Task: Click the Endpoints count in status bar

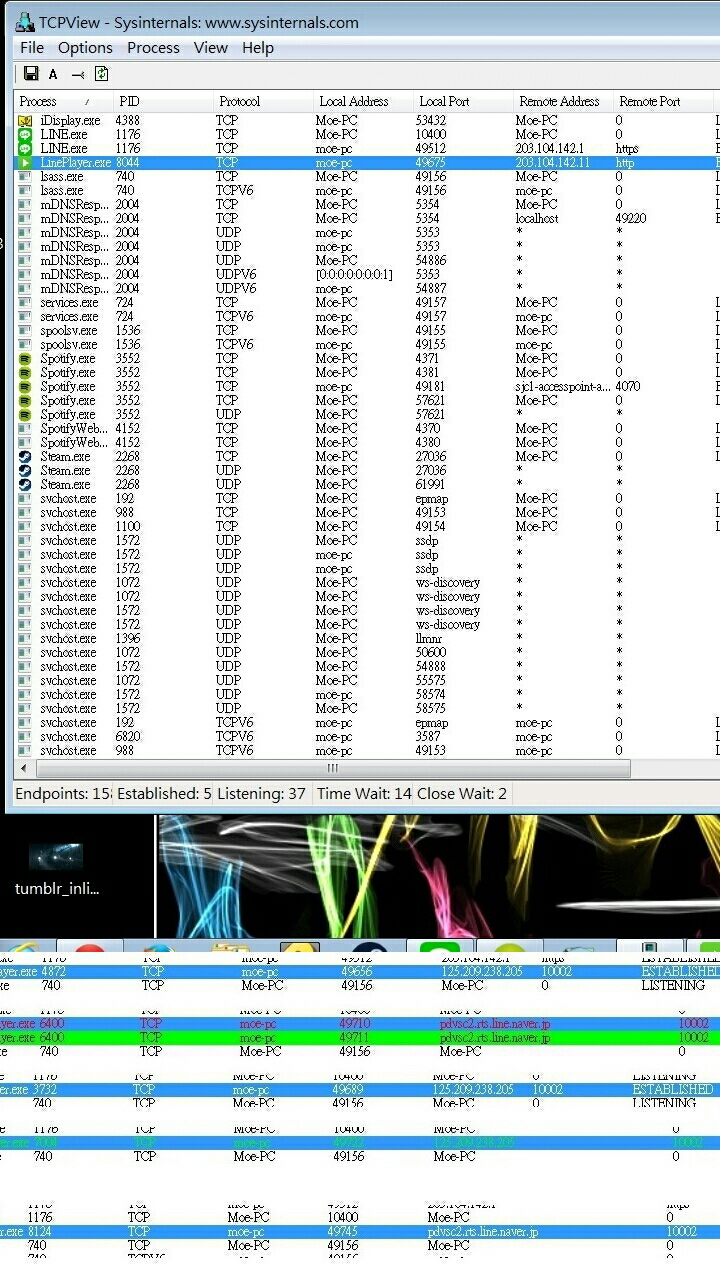Action: 63,794
